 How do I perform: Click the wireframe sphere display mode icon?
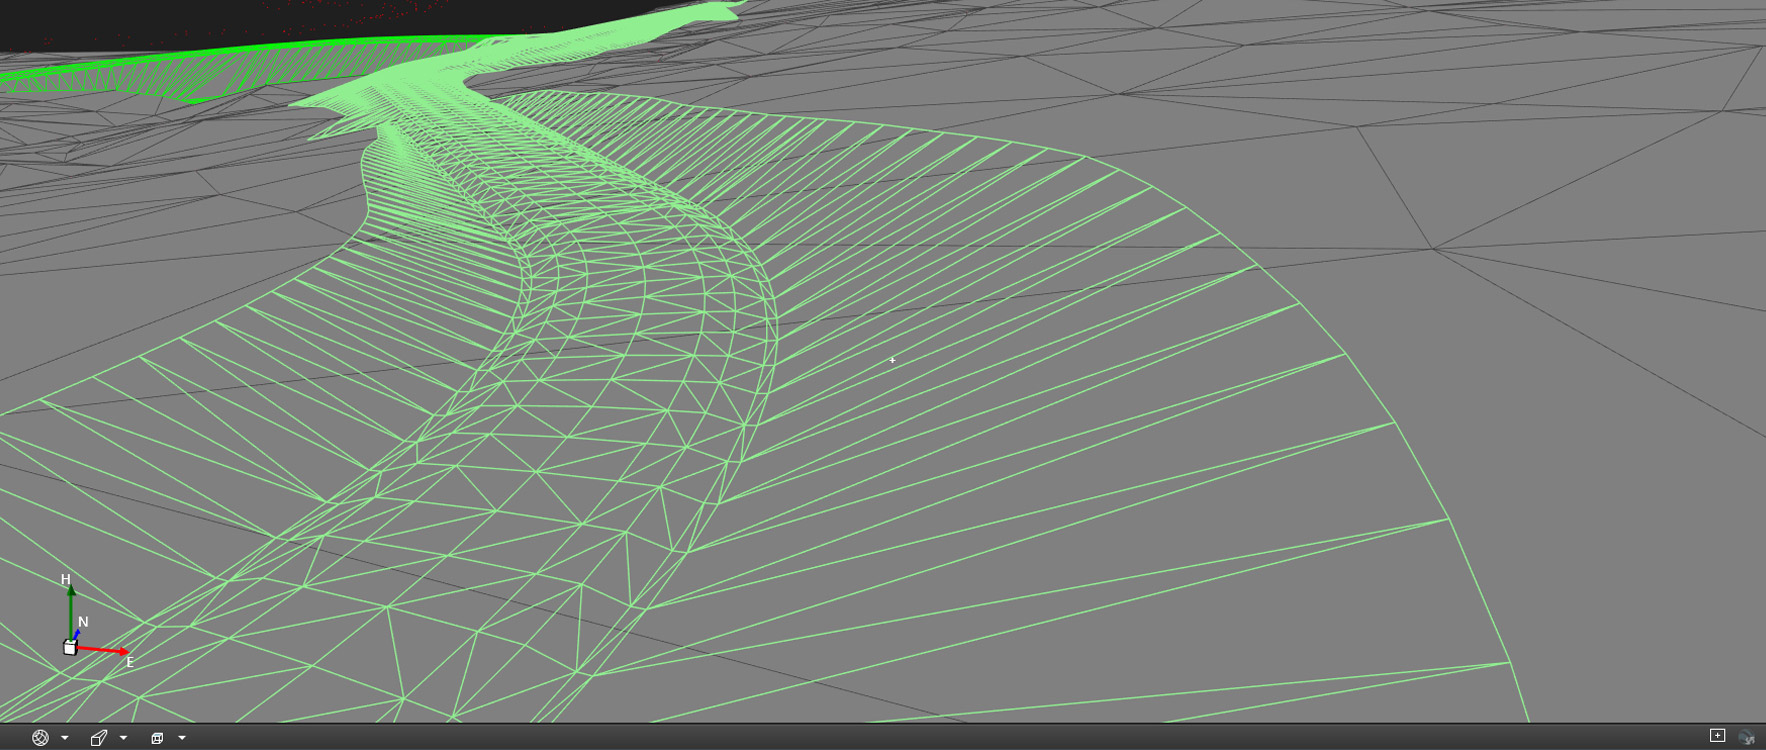[x=40, y=738]
